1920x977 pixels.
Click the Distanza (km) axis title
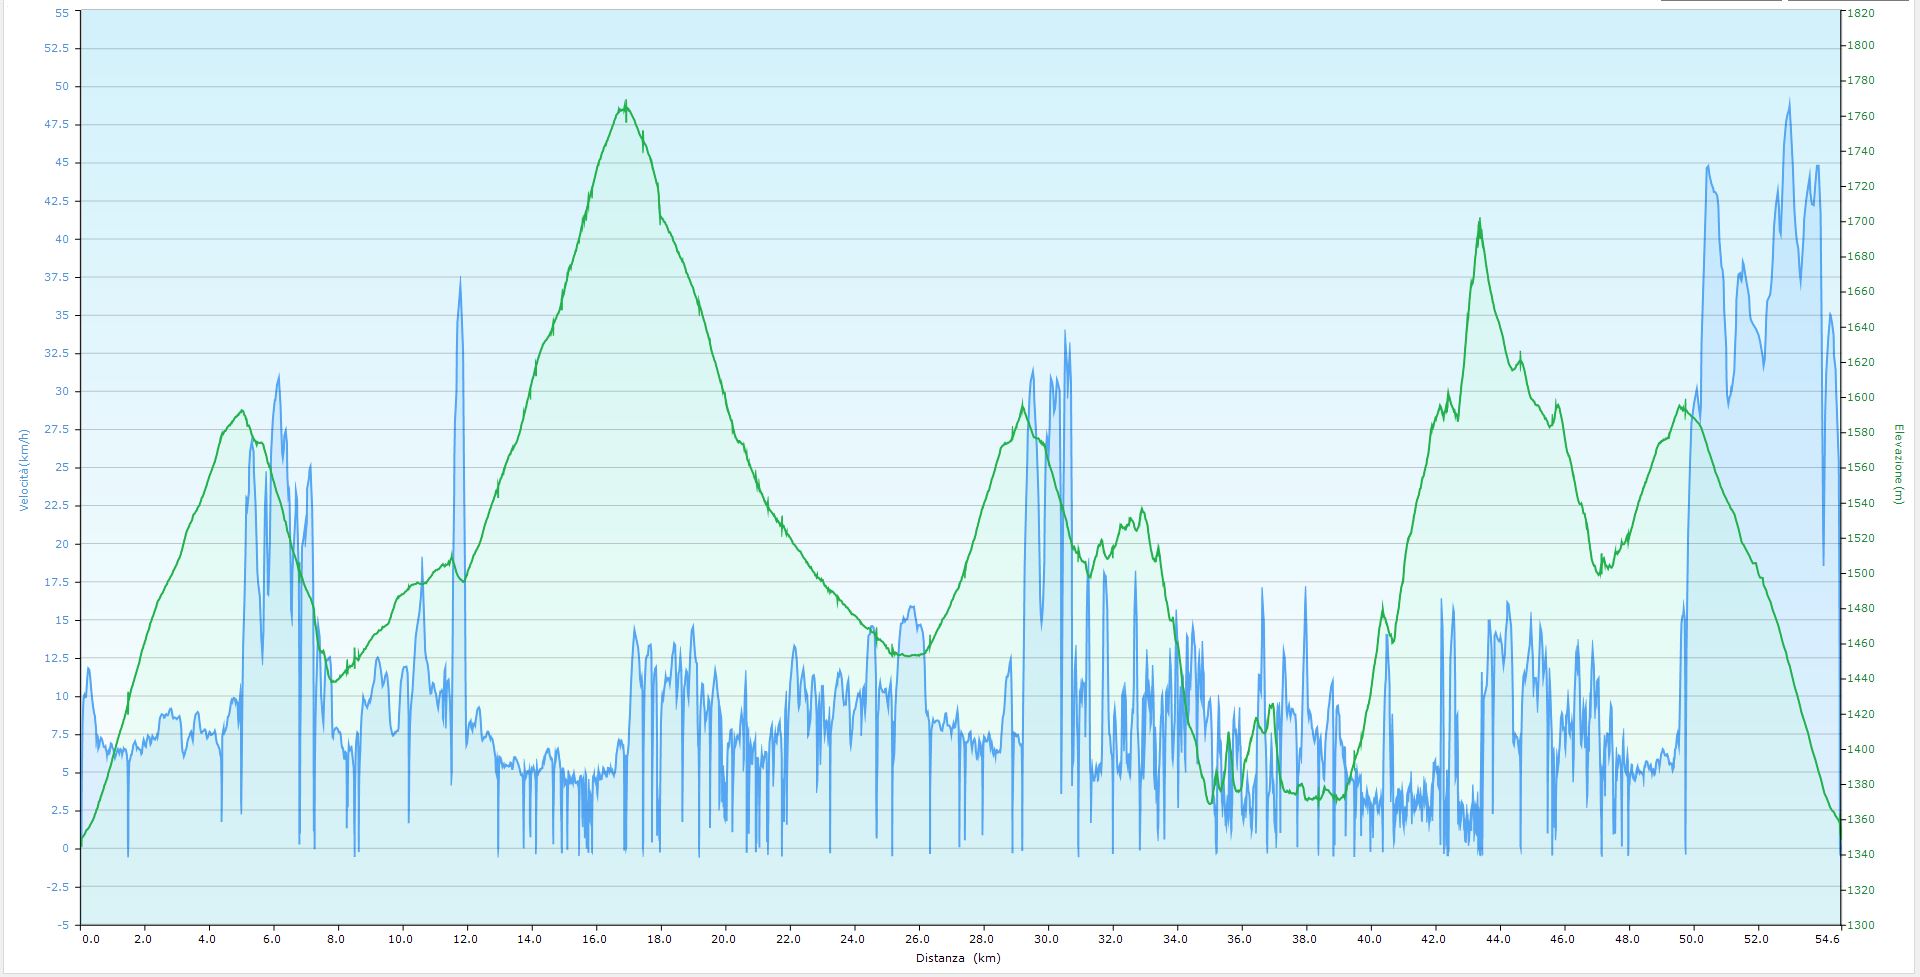[957, 957]
